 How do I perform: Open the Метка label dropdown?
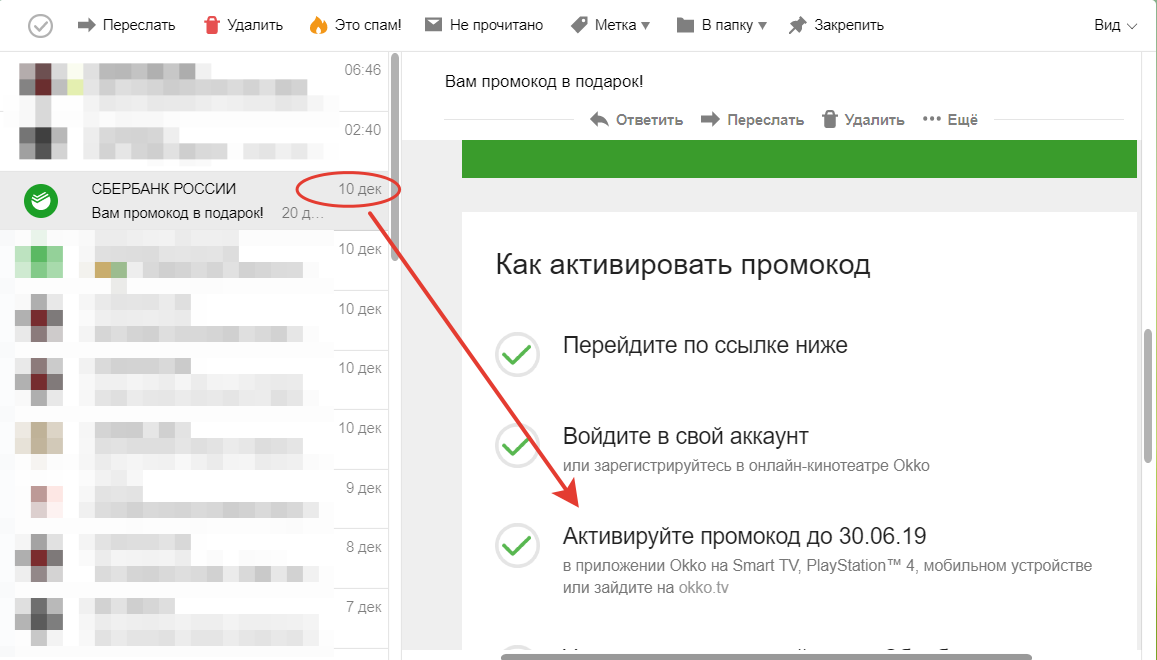(x=610, y=25)
